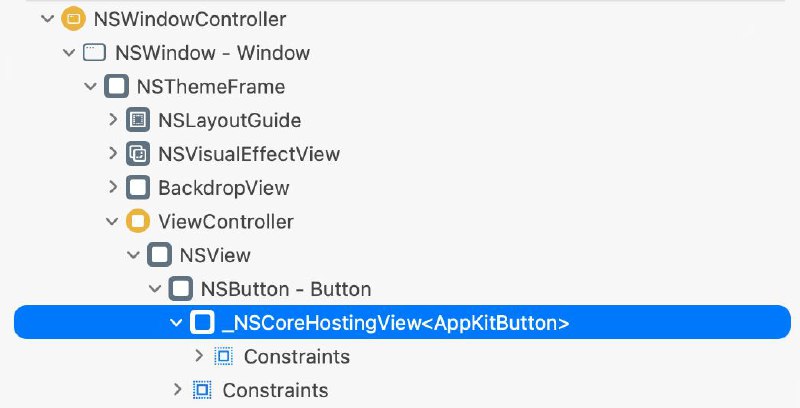This screenshot has width=800, height=408.
Task: Click the NSButton view icon
Action: pos(181,289)
